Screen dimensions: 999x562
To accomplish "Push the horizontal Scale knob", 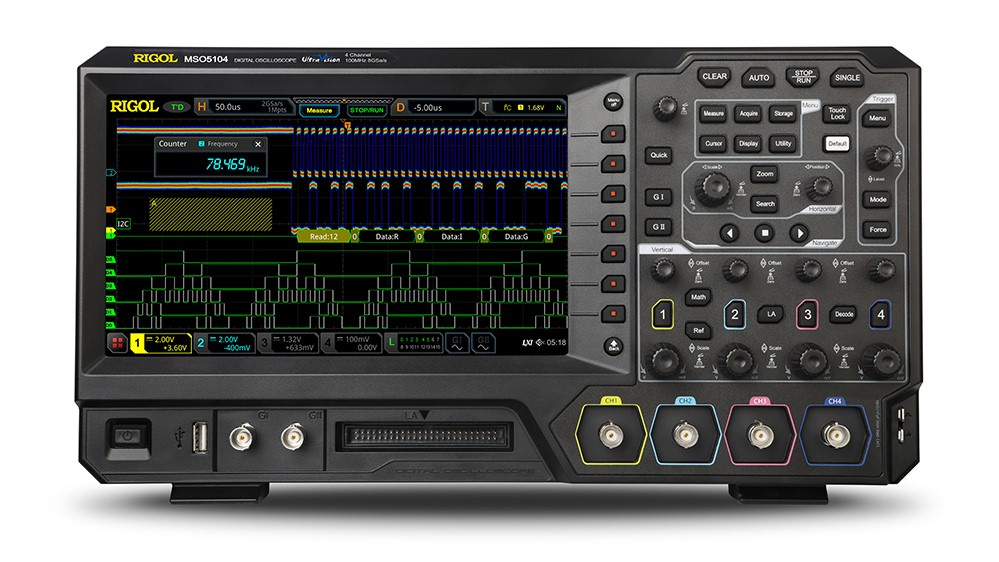I will [x=712, y=188].
